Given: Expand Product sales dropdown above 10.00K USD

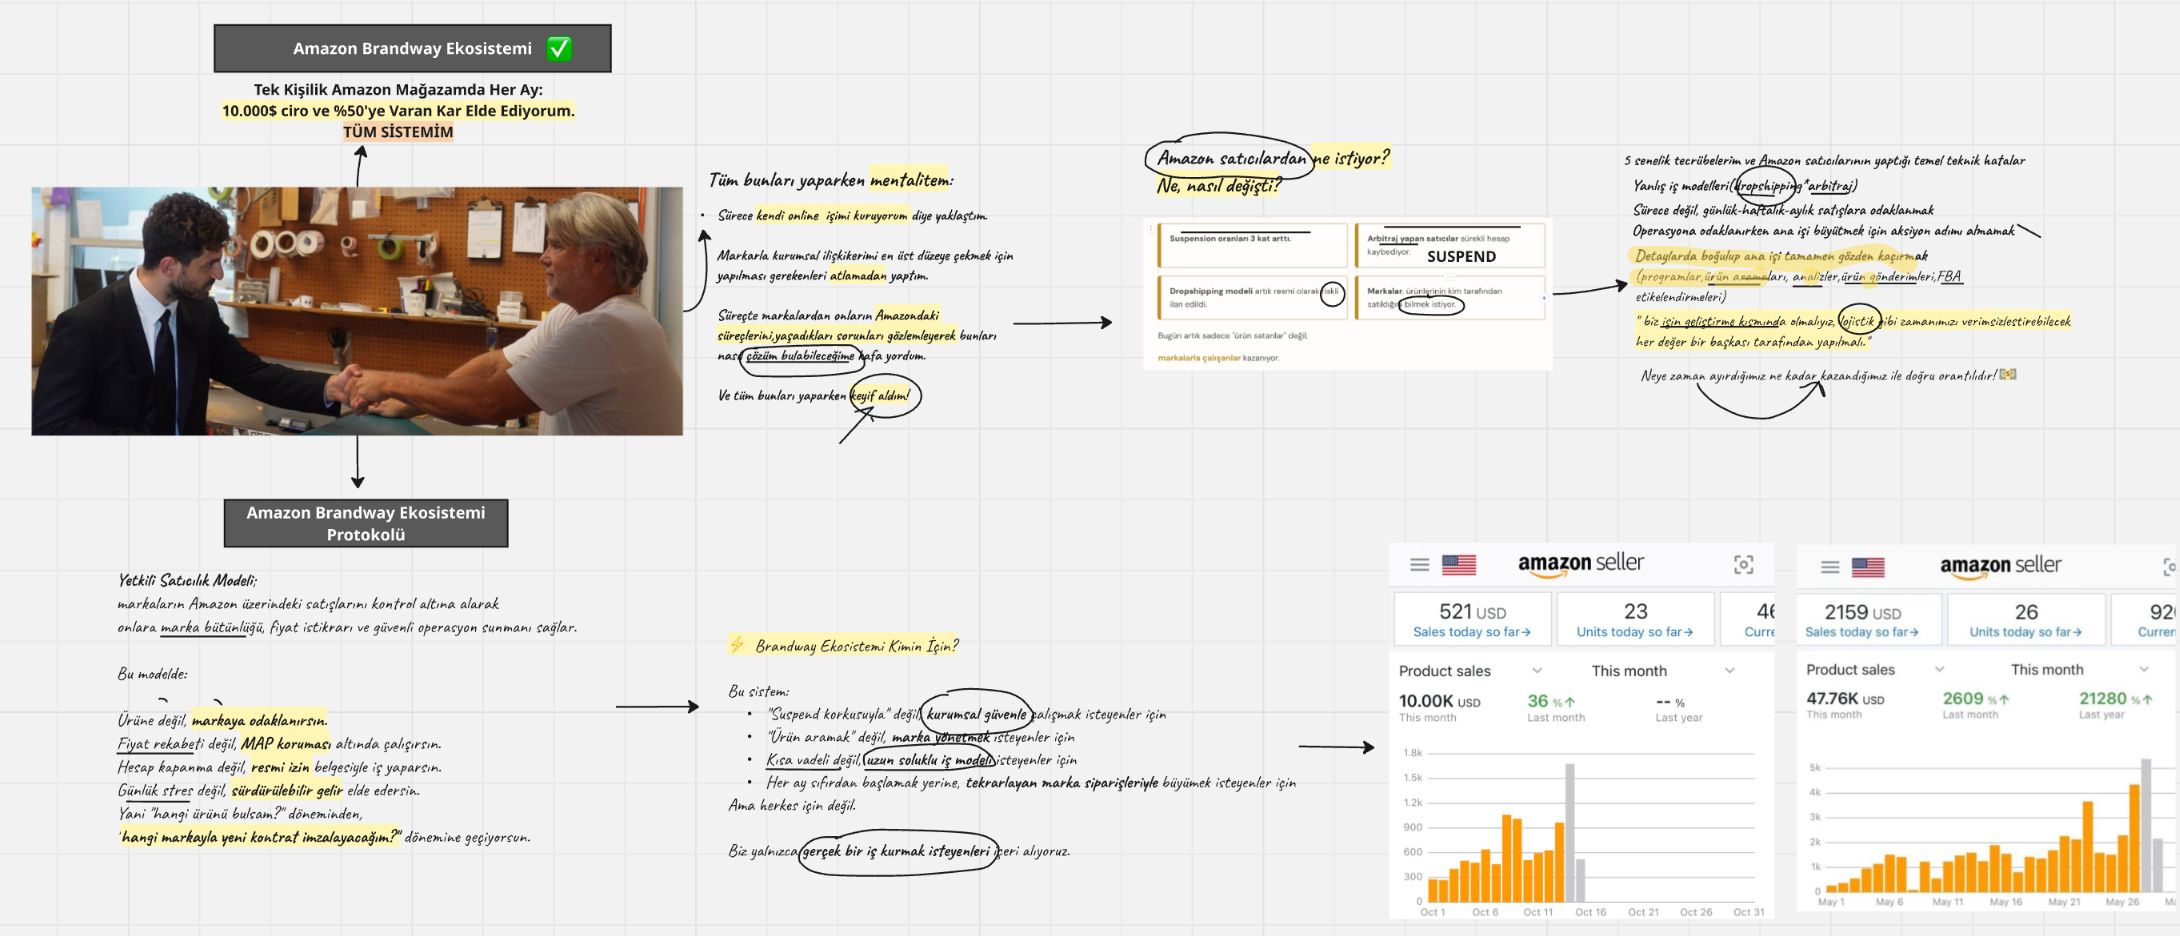Looking at the screenshot, I should coord(1537,670).
